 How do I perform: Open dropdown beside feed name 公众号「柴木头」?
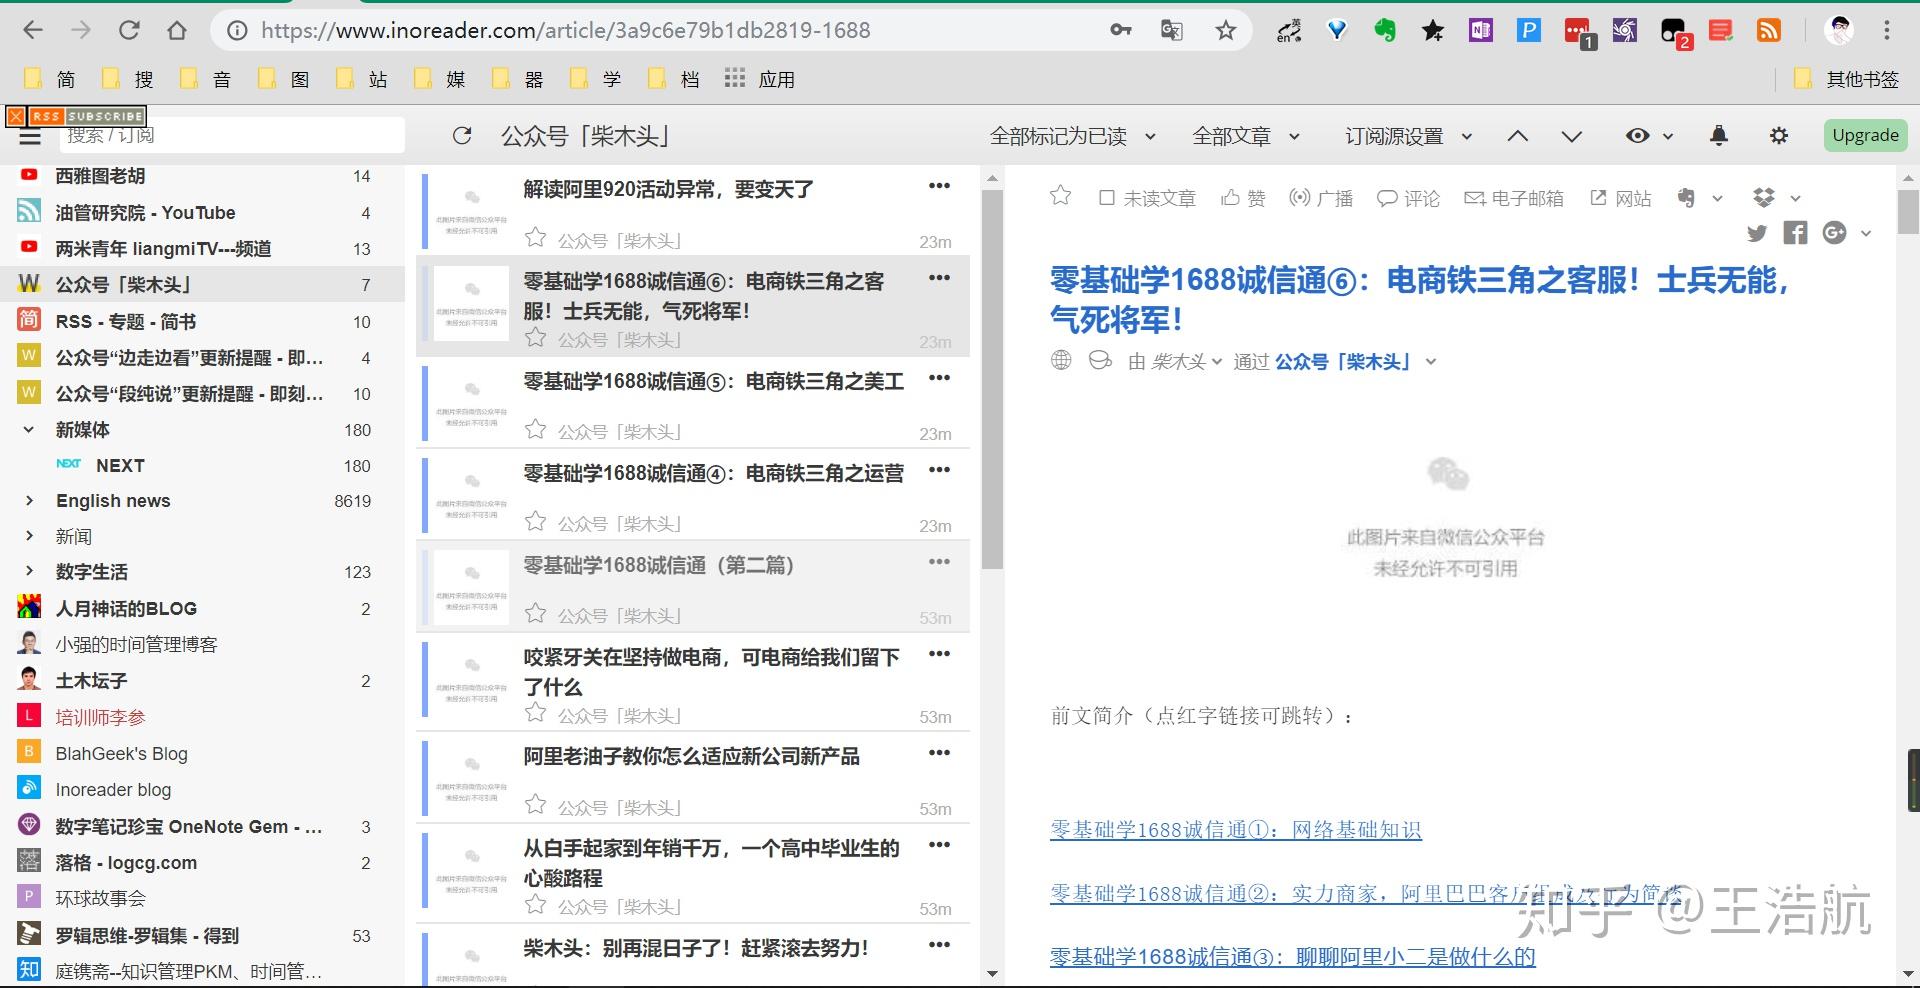1431,362
